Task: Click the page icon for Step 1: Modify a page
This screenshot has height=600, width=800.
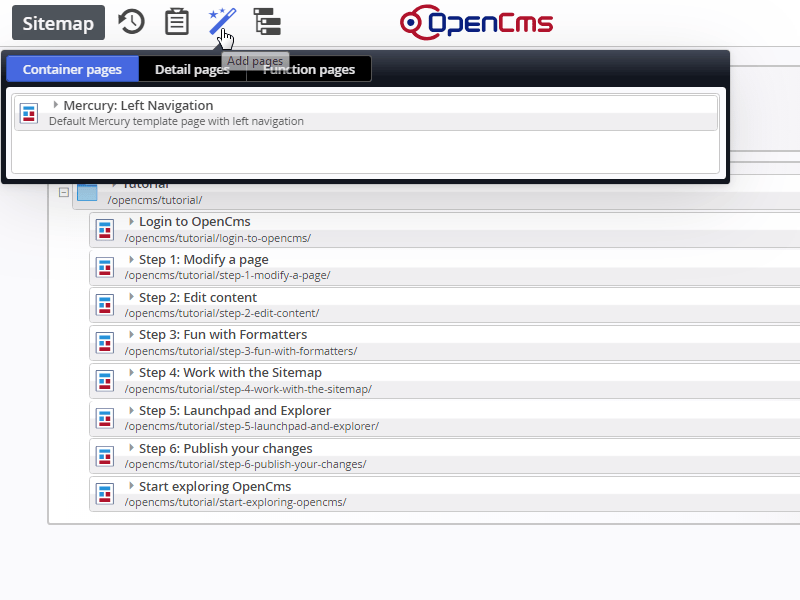Action: (105, 267)
